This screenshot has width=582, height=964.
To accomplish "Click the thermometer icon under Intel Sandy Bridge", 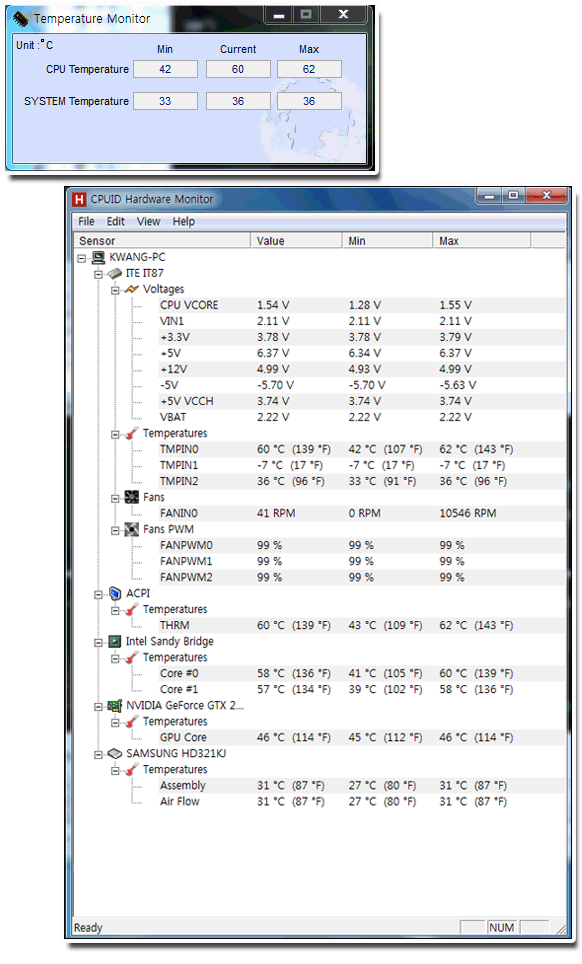I will coord(132,657).
